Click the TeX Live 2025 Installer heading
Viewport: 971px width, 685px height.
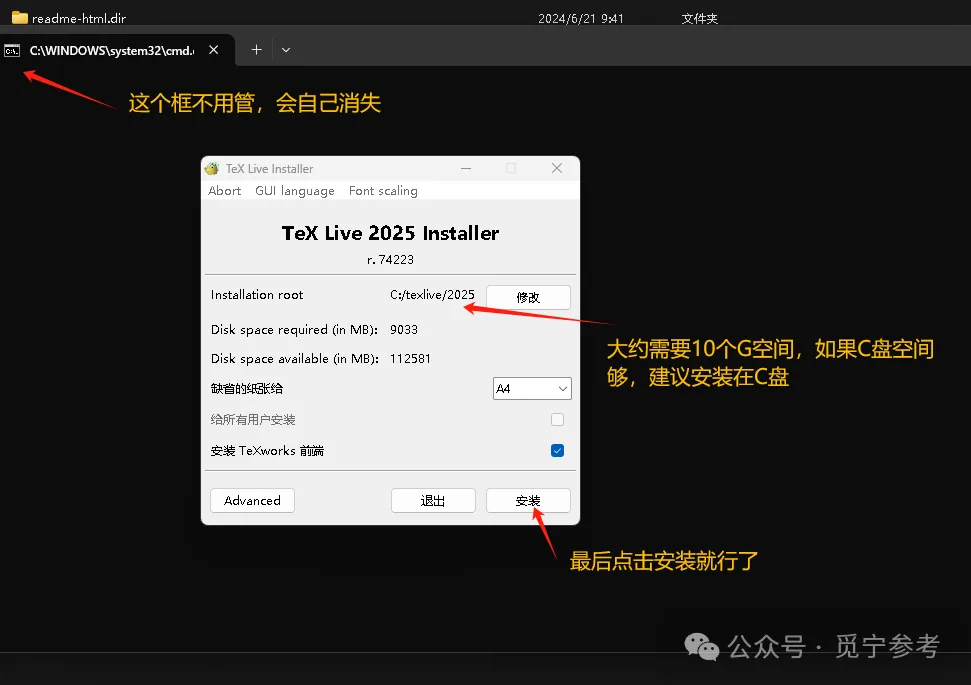pos(390,233)
